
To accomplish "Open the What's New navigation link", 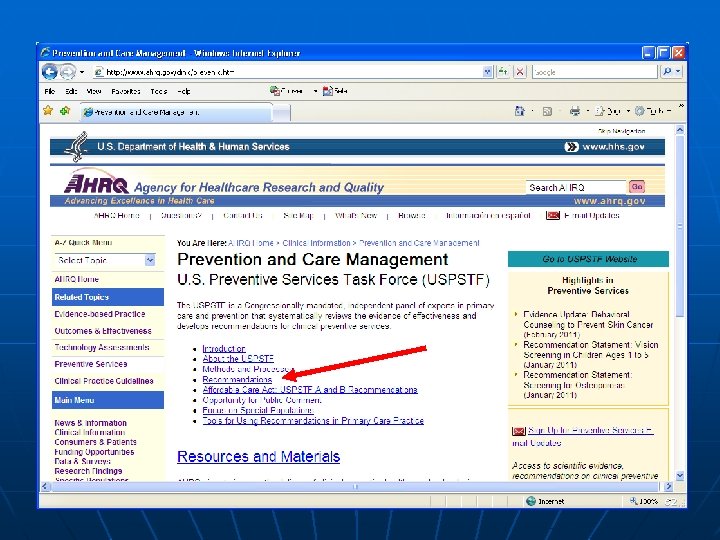I will 356,215.
